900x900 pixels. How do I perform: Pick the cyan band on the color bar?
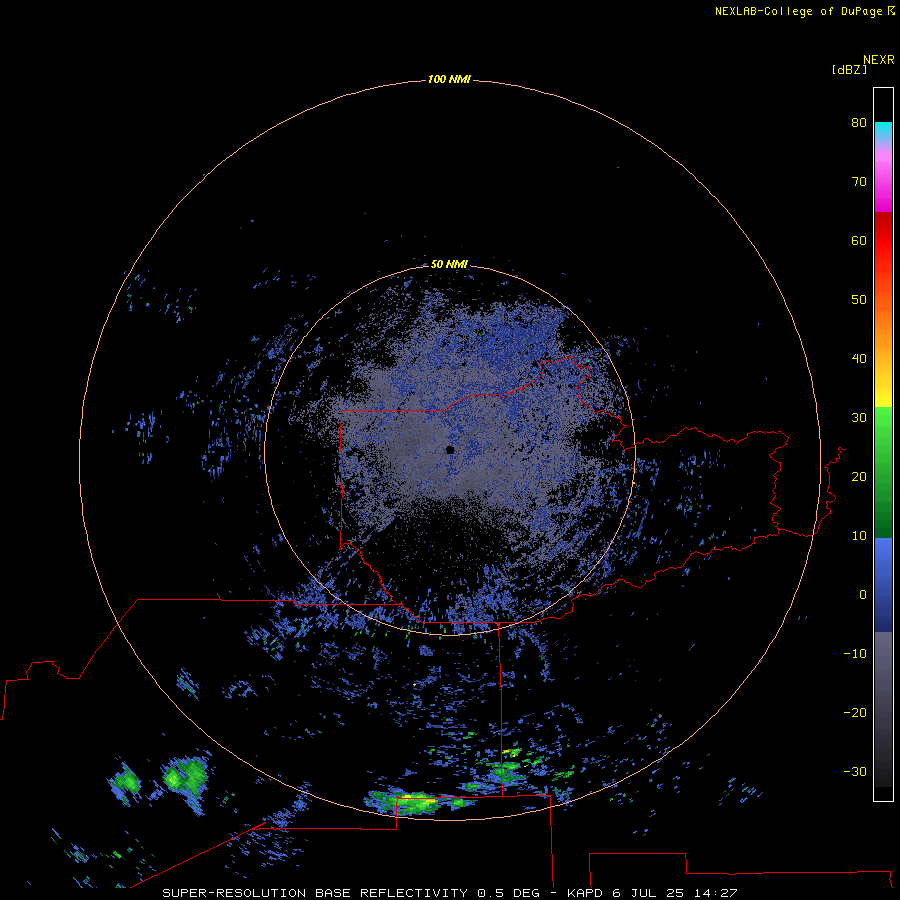[883, 131]
